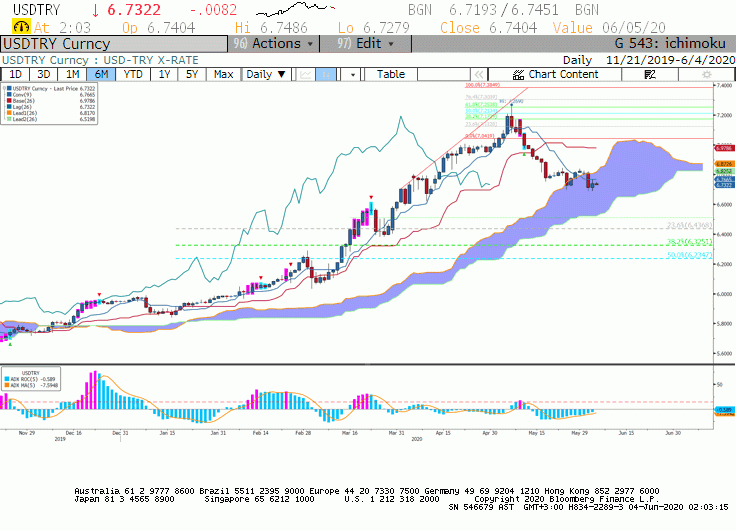Click the -0.589 ADX axis tag
The image size is (736, 530).
click(724, 409)
